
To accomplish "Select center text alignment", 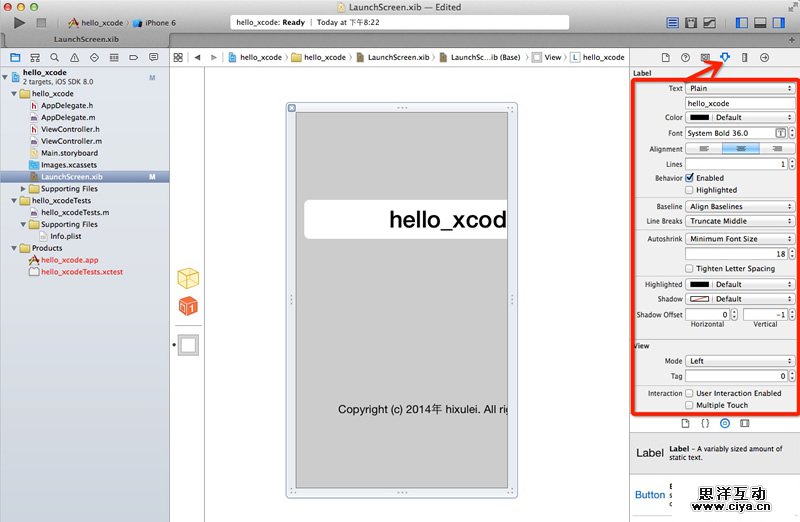I will (x=741, y=148).
